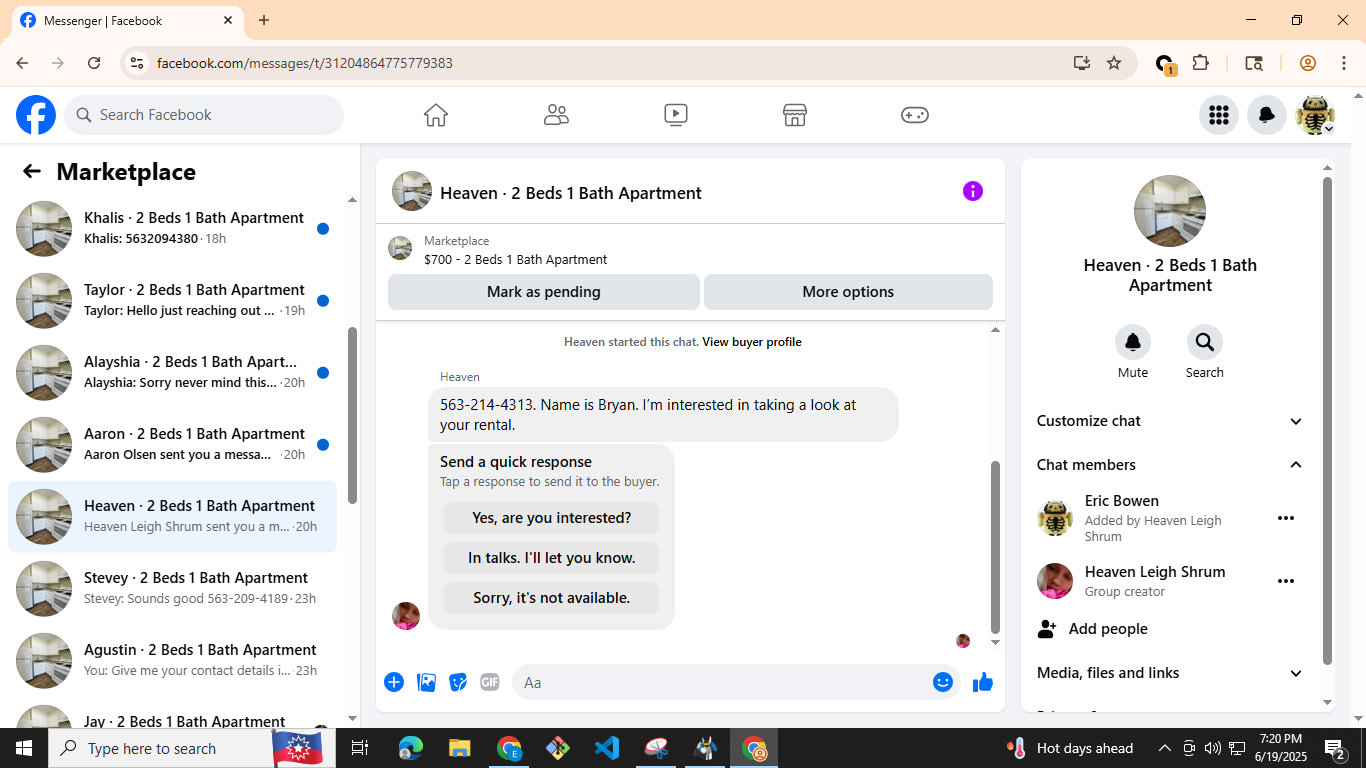Click the Windows taskbar search box
The image size is (1366, 768).
point(190,748)
